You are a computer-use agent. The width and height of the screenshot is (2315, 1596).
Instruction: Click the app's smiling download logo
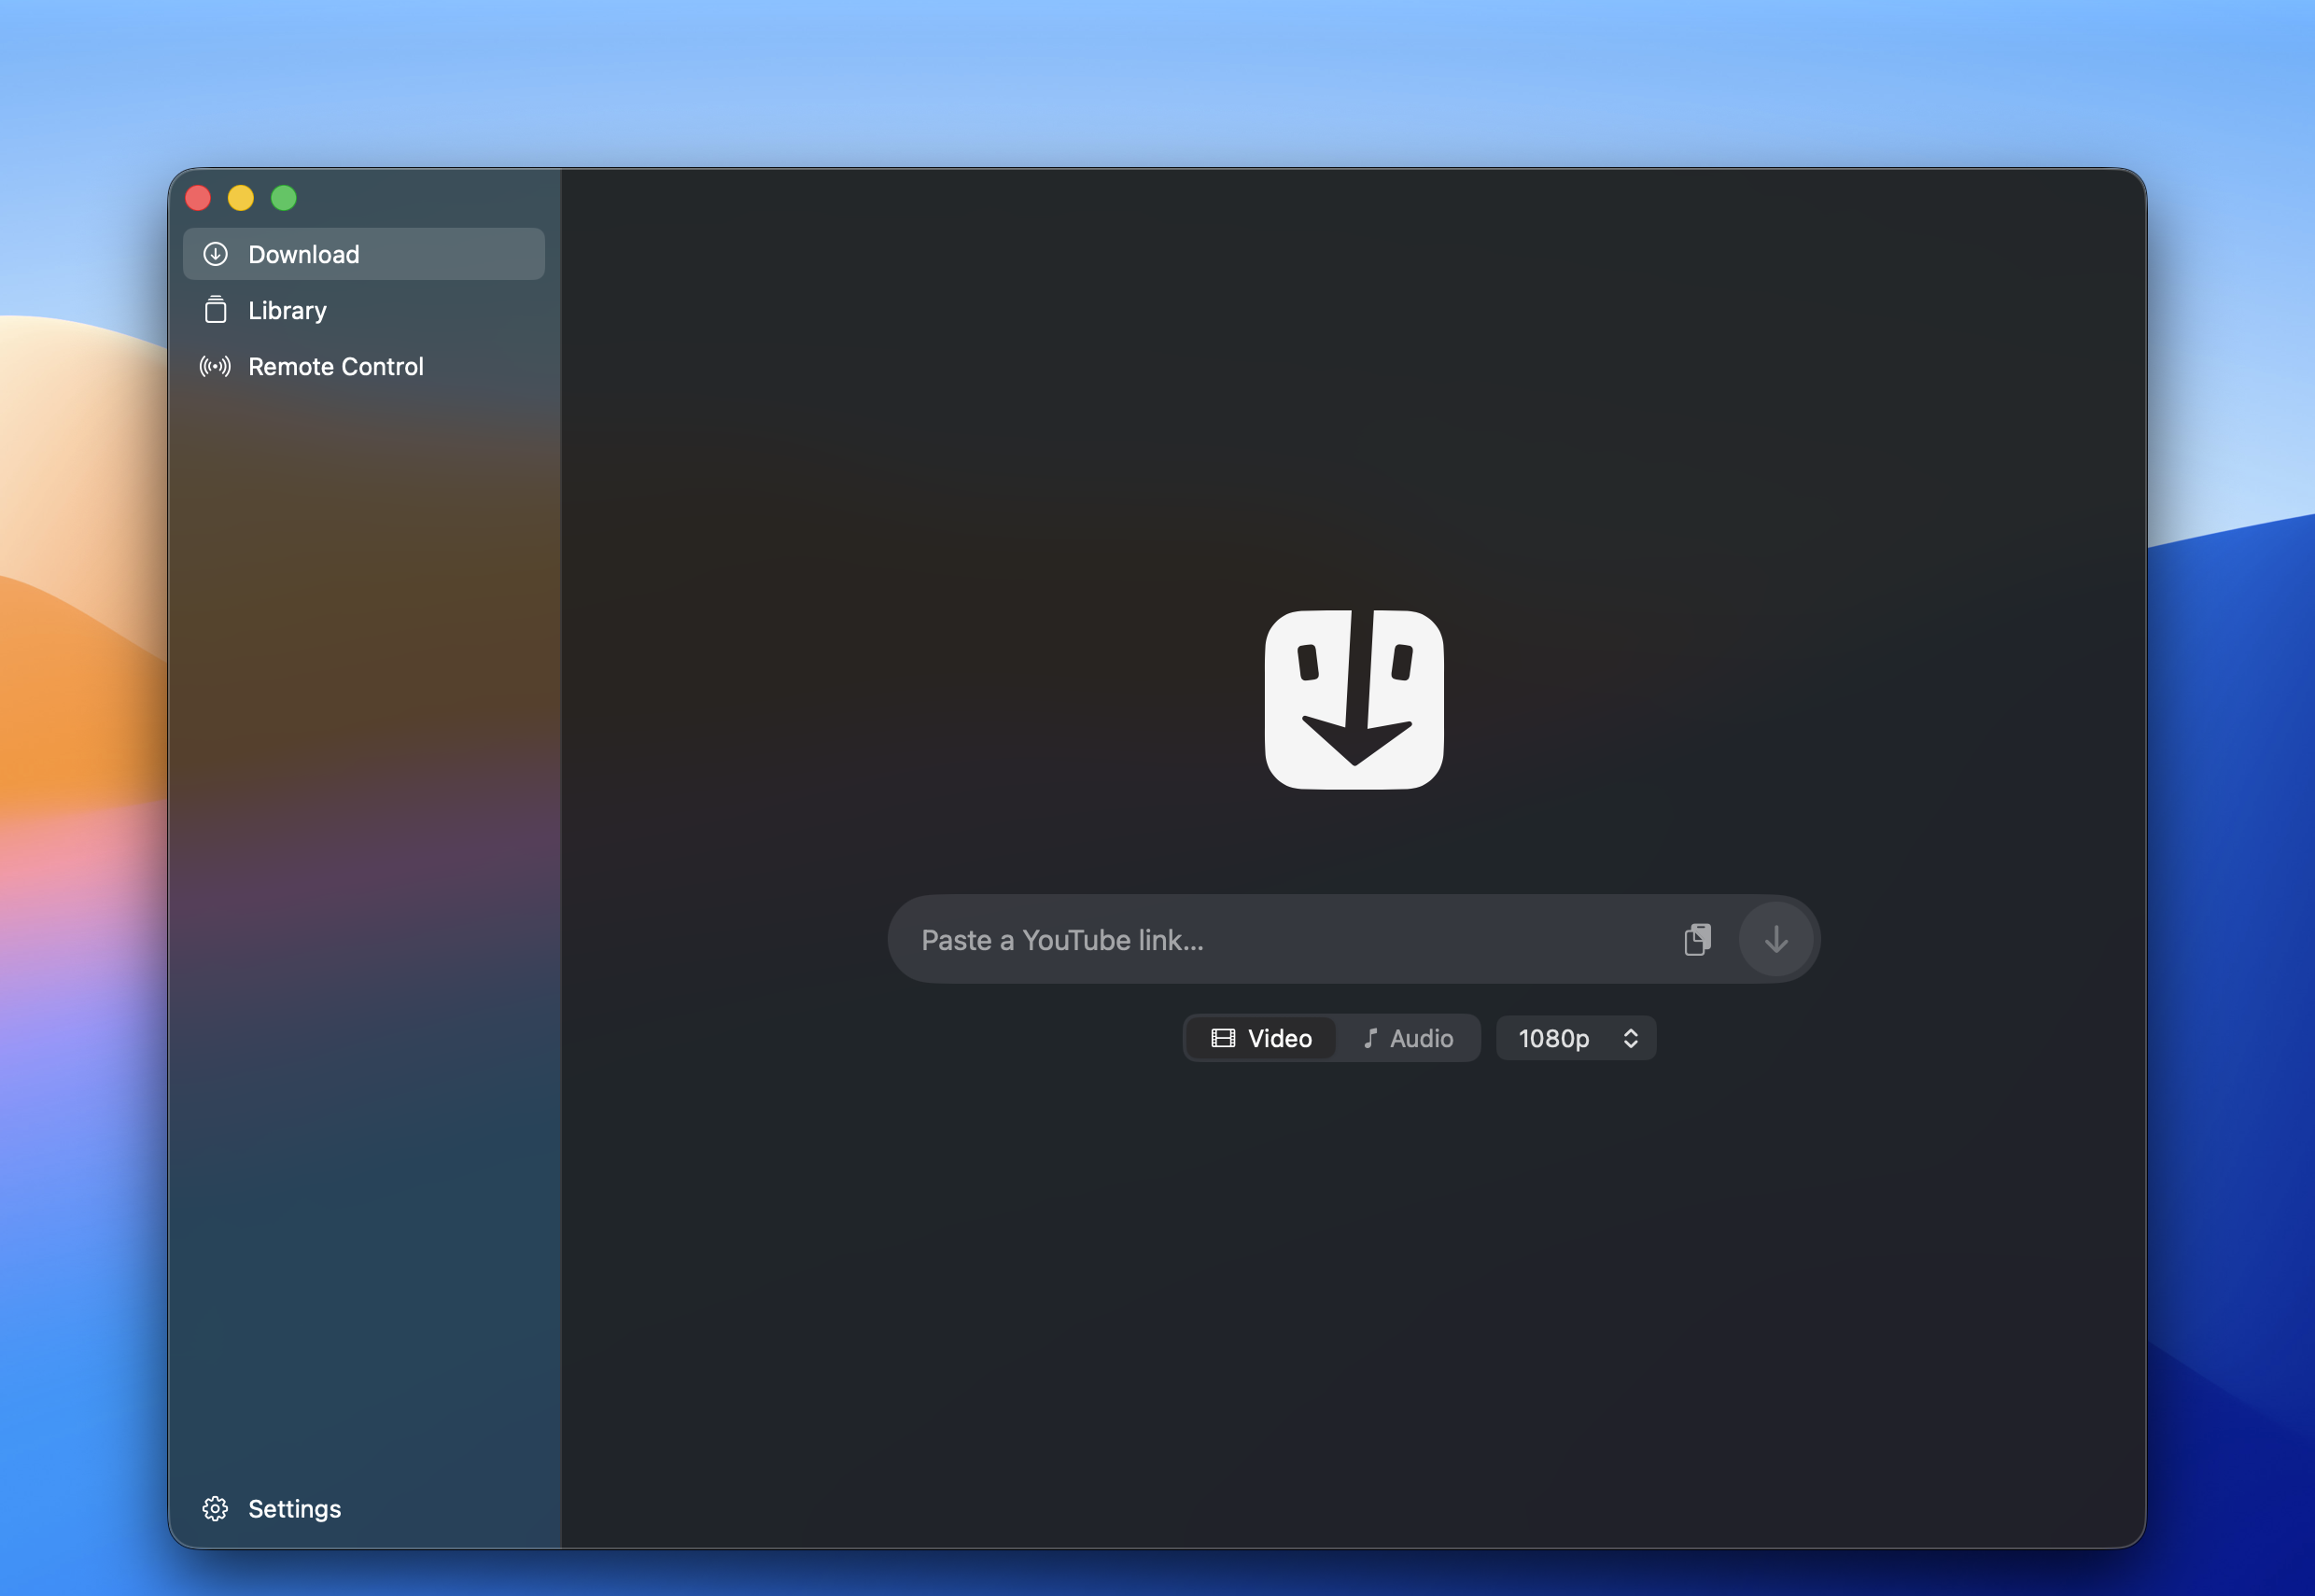1354,699
